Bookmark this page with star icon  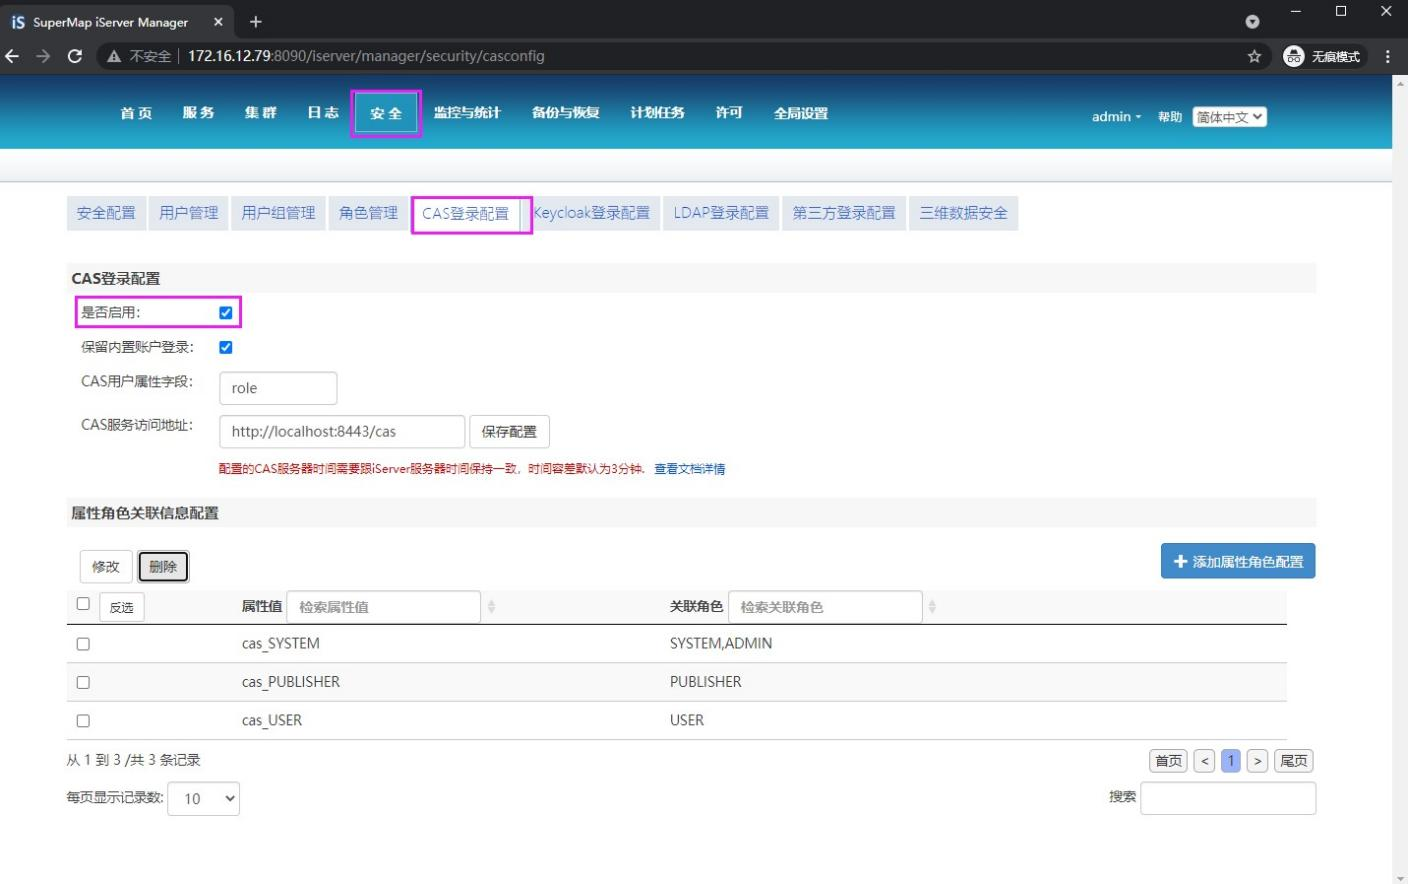(1254, 56)
